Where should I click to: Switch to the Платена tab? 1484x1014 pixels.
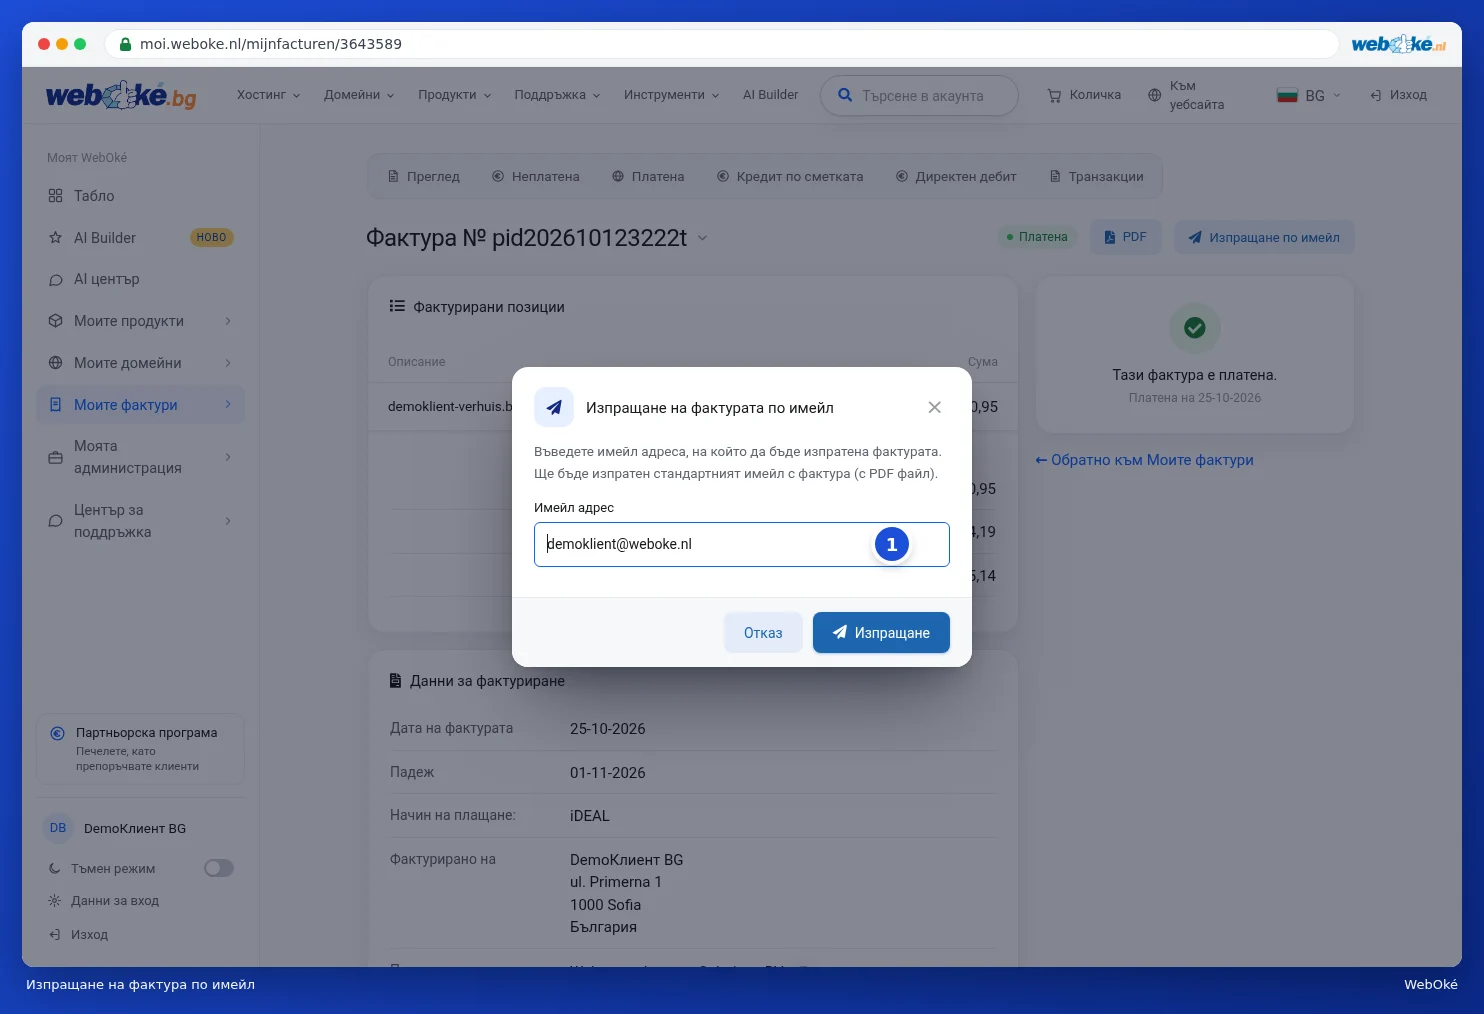tap(649, 177)
